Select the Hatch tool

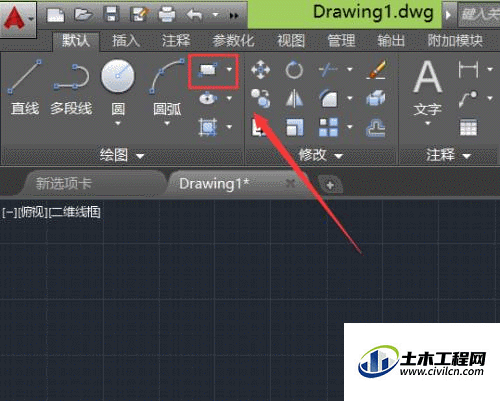point(208,127)
